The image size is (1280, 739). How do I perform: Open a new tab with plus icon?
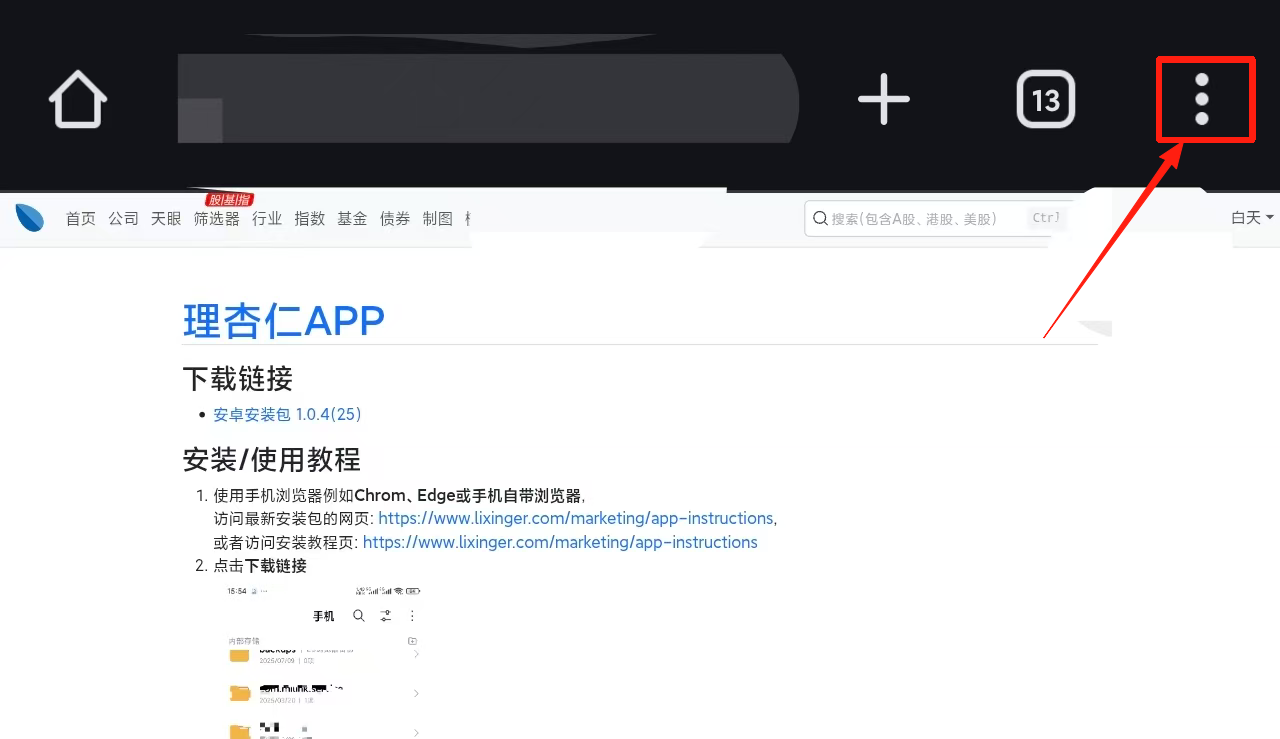coord(884,99)
